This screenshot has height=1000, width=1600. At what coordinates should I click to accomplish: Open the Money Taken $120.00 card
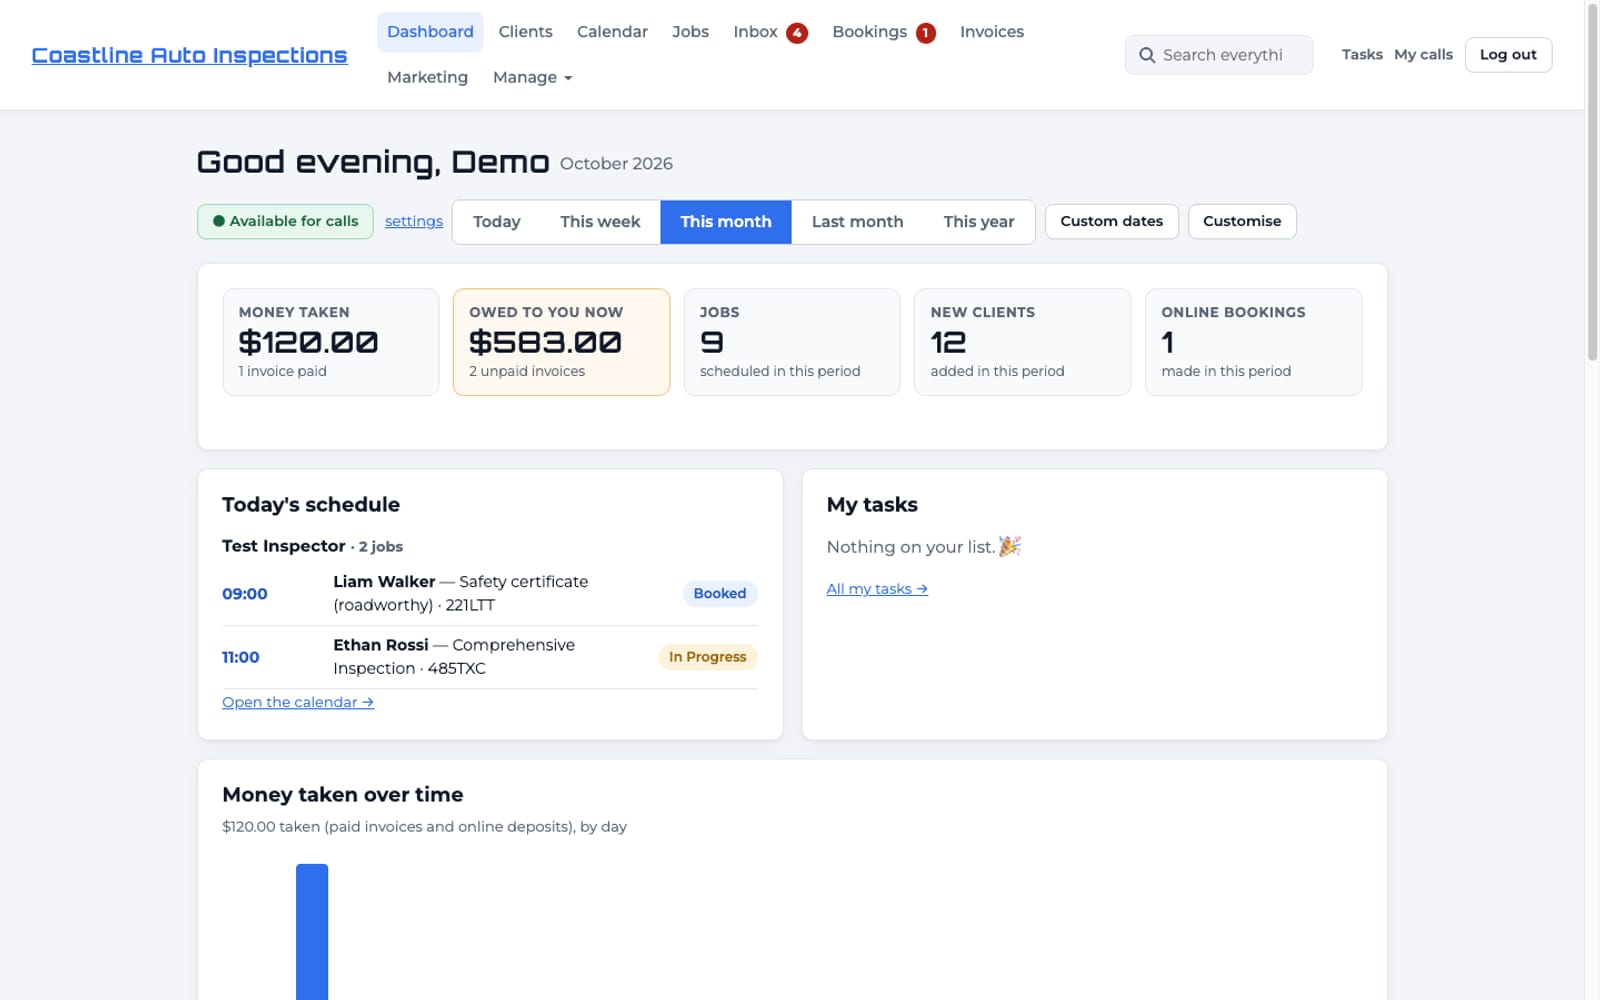[331, 342]
